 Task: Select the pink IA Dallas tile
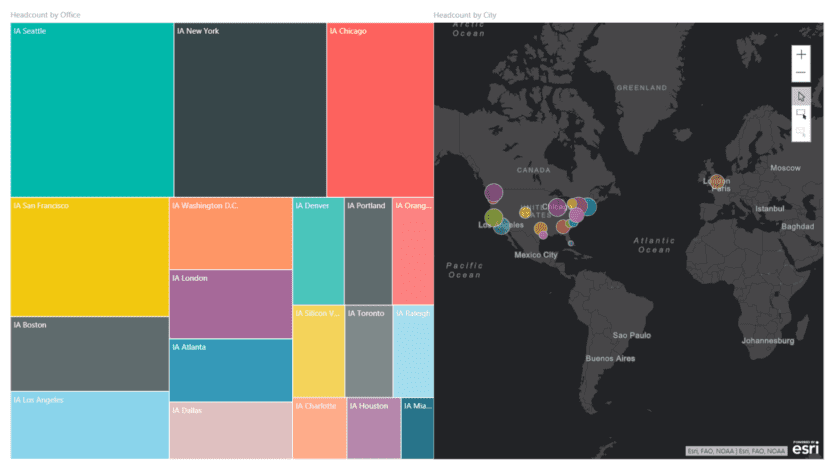click(231, 431)
